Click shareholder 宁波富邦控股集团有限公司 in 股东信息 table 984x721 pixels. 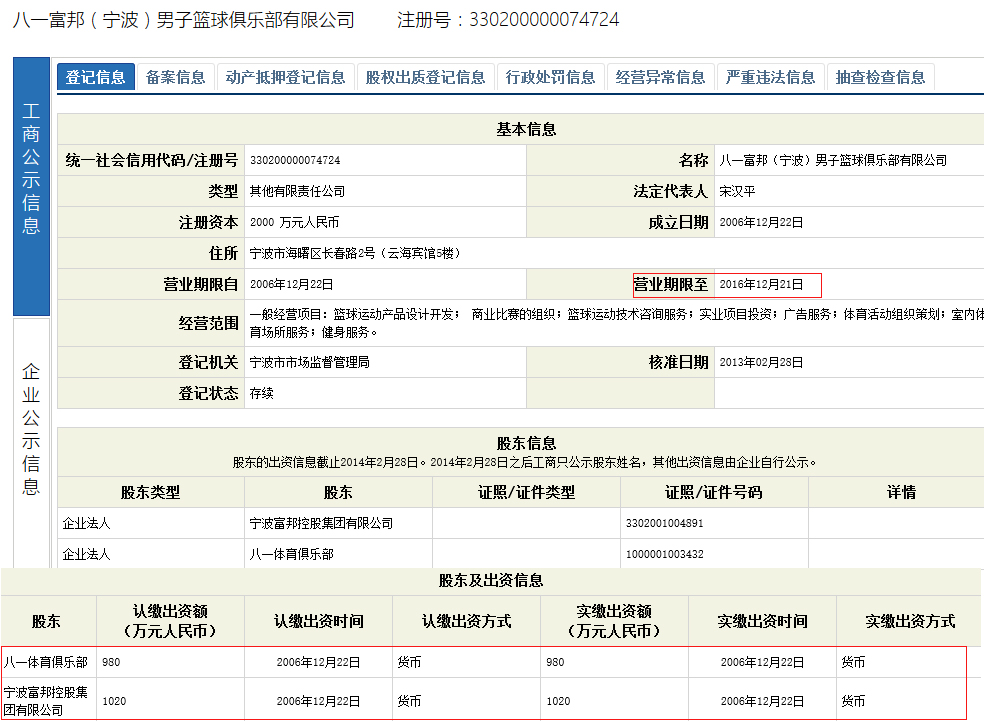click(321, 523)
